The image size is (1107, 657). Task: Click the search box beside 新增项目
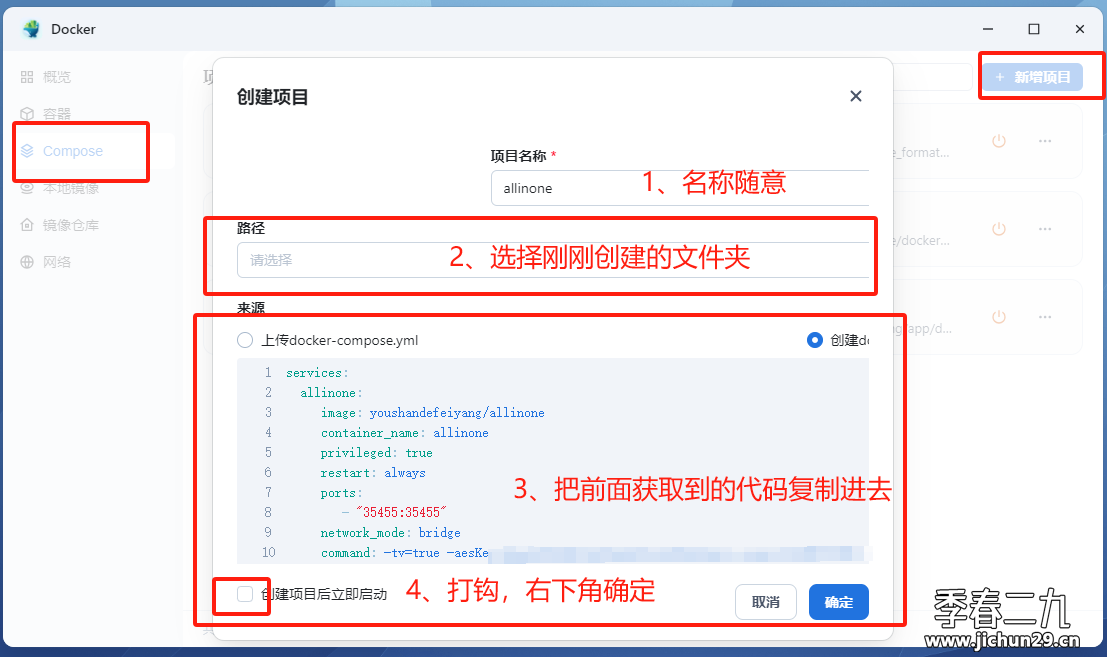[x=933, y=77]
